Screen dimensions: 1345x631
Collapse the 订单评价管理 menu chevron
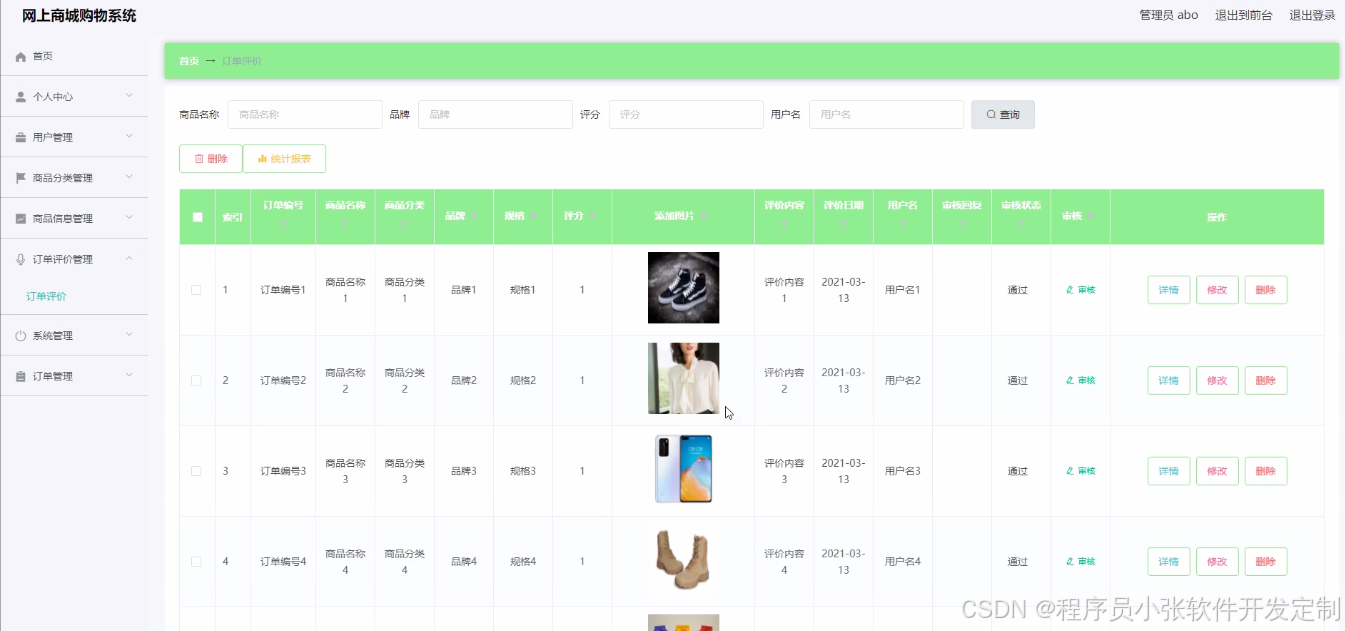129,258
